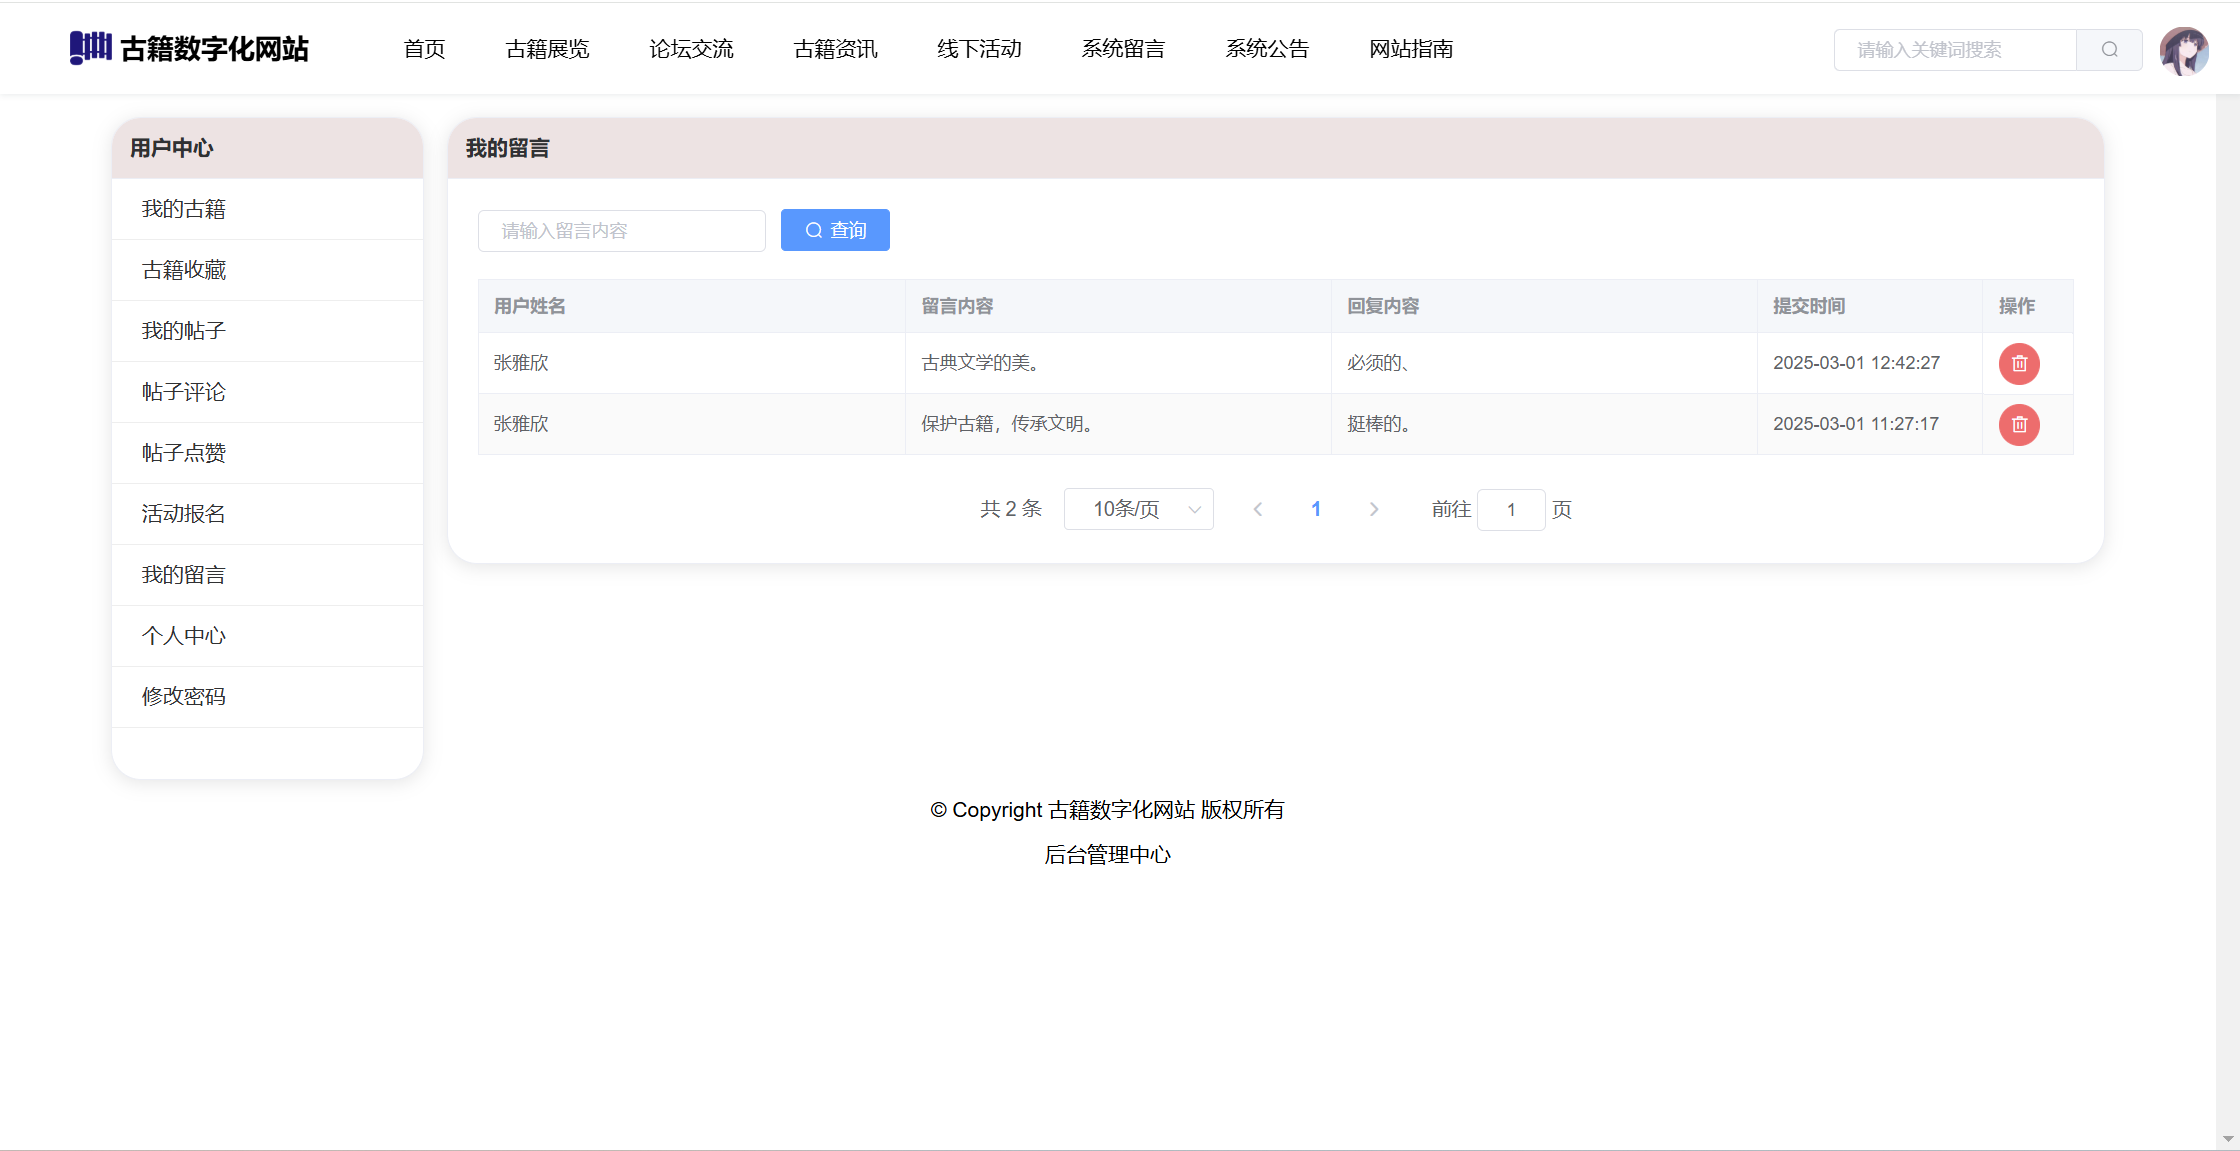Open 我的古籍 in sidebar
2240x1151 pixels.
tap(184, 209)
